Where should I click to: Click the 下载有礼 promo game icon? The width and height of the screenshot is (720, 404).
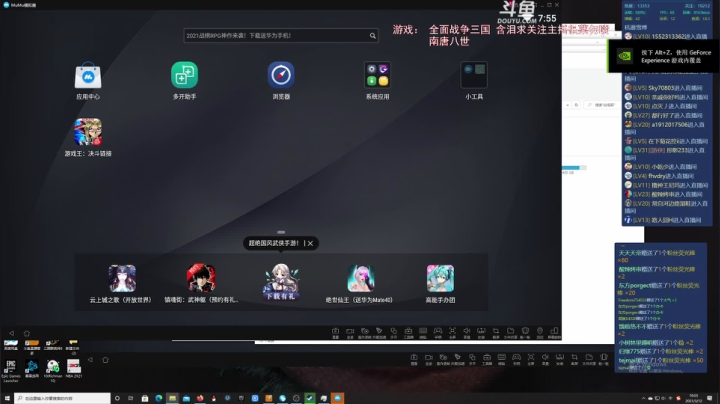[281, 281]
